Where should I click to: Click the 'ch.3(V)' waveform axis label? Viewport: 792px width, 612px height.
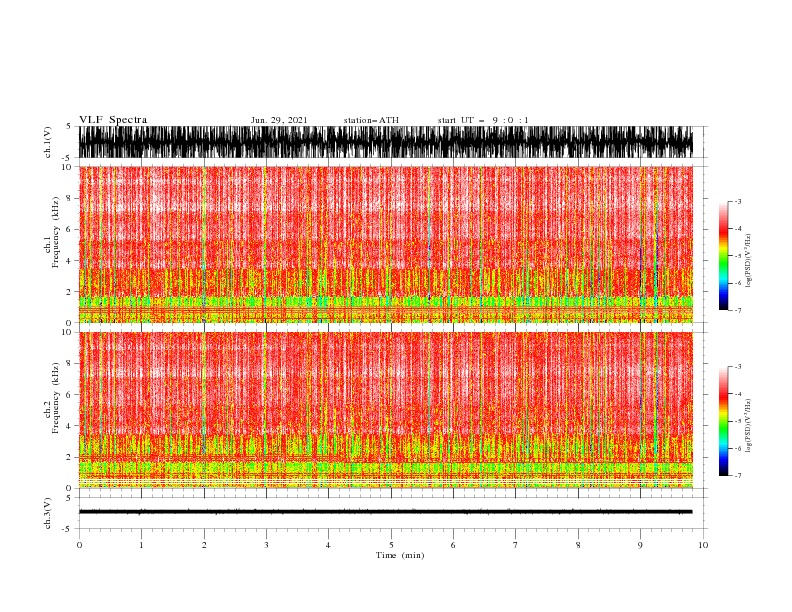tap(48, 513)
